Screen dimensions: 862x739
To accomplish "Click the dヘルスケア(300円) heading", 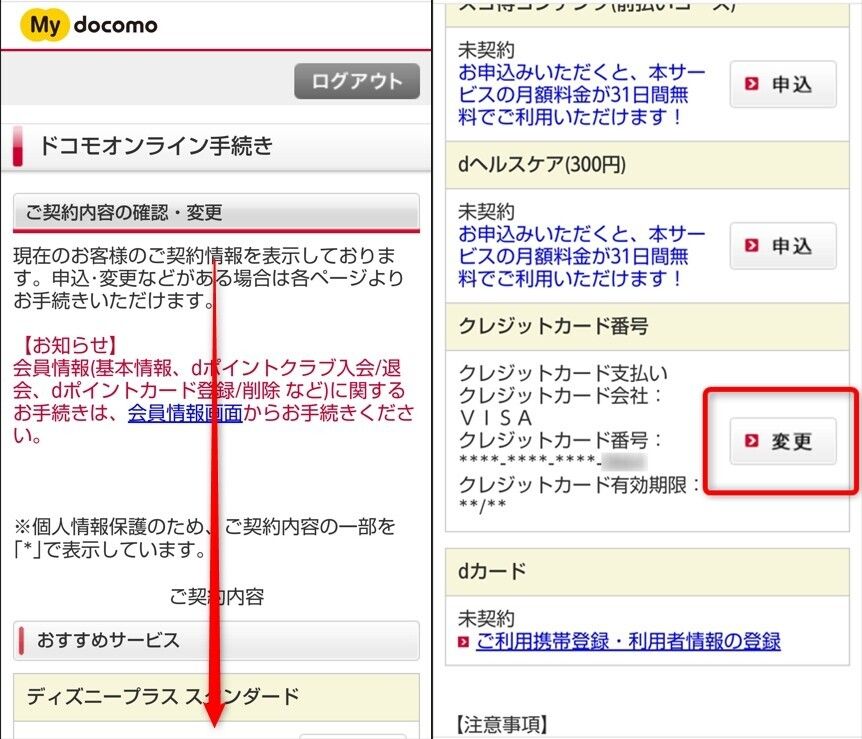I will [x=541, y=164].
